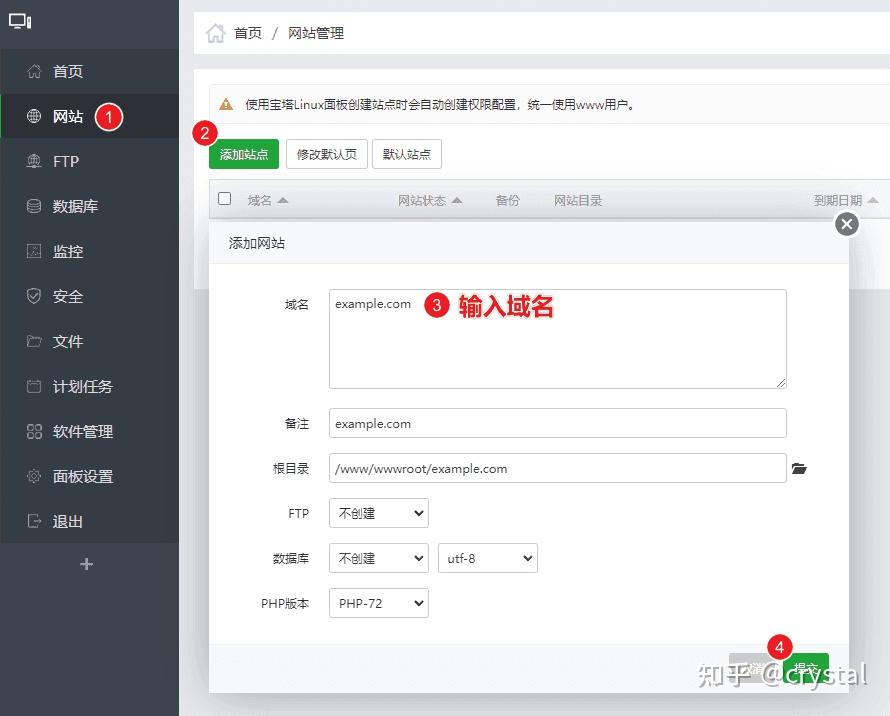Open the PHP-72 version dropdown
This screenshot has height=716, width=890.
click(x=378, y=603)
